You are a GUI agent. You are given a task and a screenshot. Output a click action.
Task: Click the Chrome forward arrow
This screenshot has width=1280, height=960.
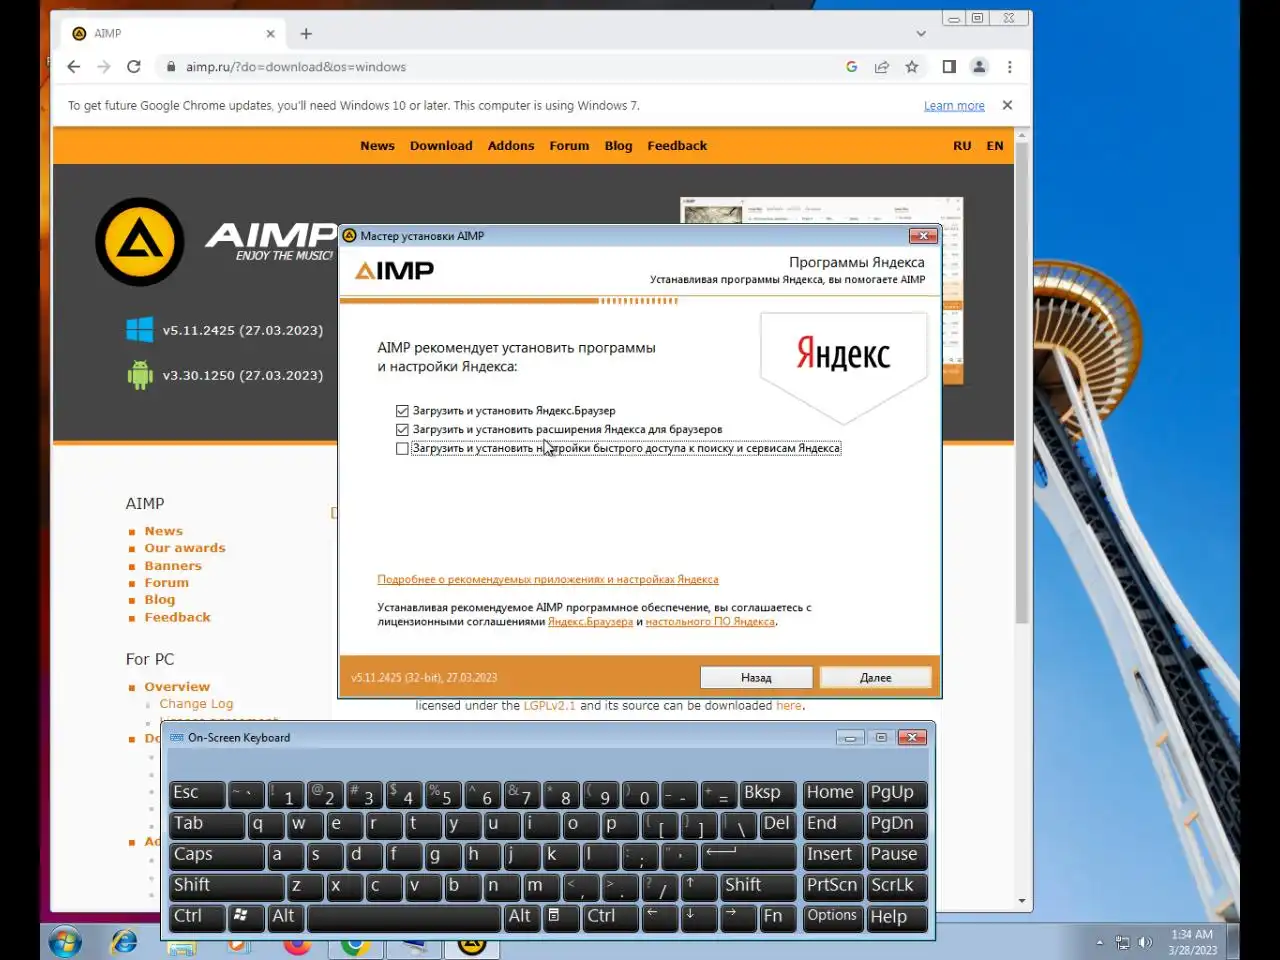[x=104, y=67]
